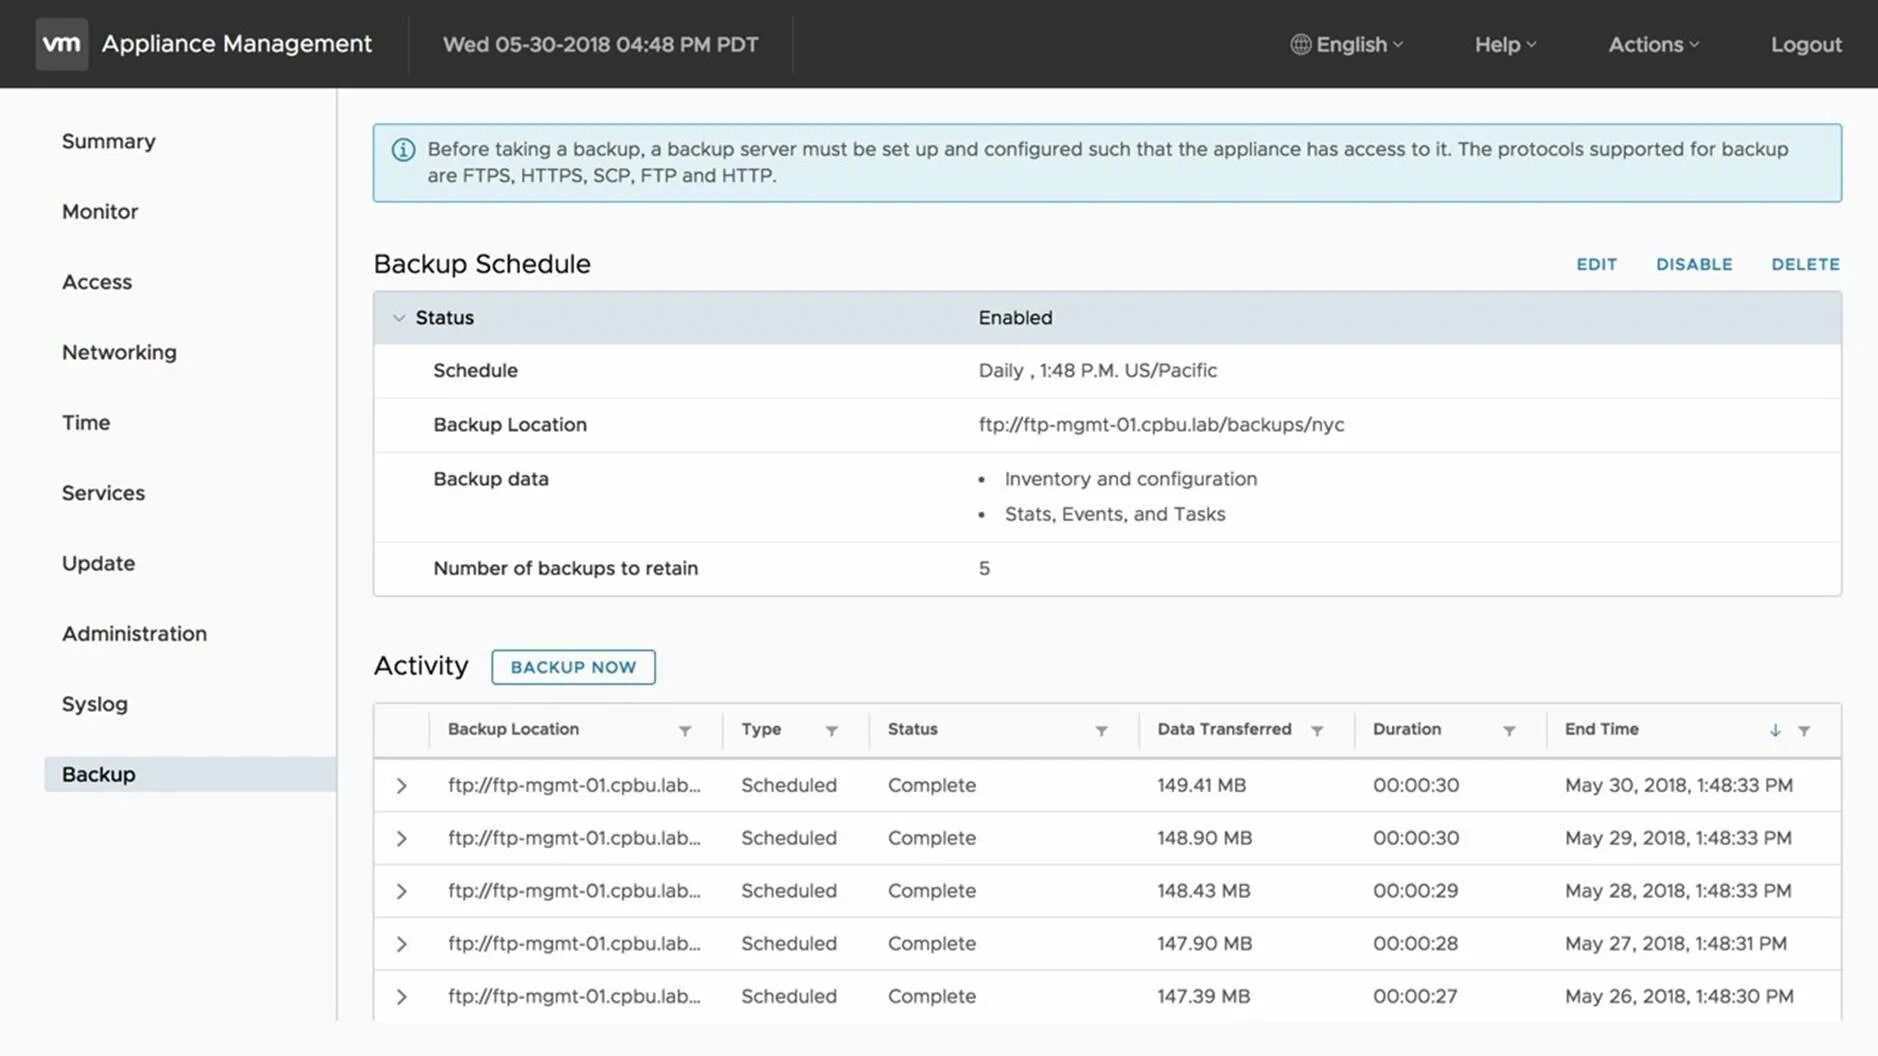Click the Backup Location column filter icon
1878x1056 pixels.
(685, 731)
